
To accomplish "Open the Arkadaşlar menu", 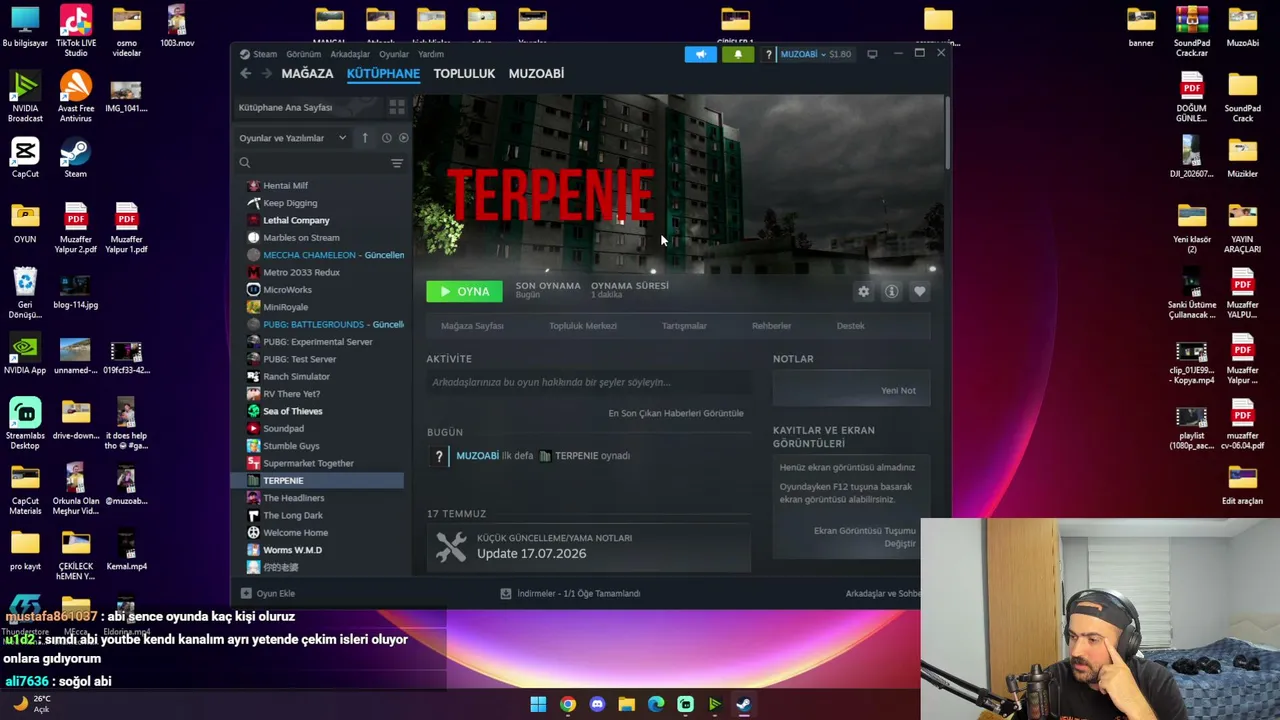I will point(350,54).
